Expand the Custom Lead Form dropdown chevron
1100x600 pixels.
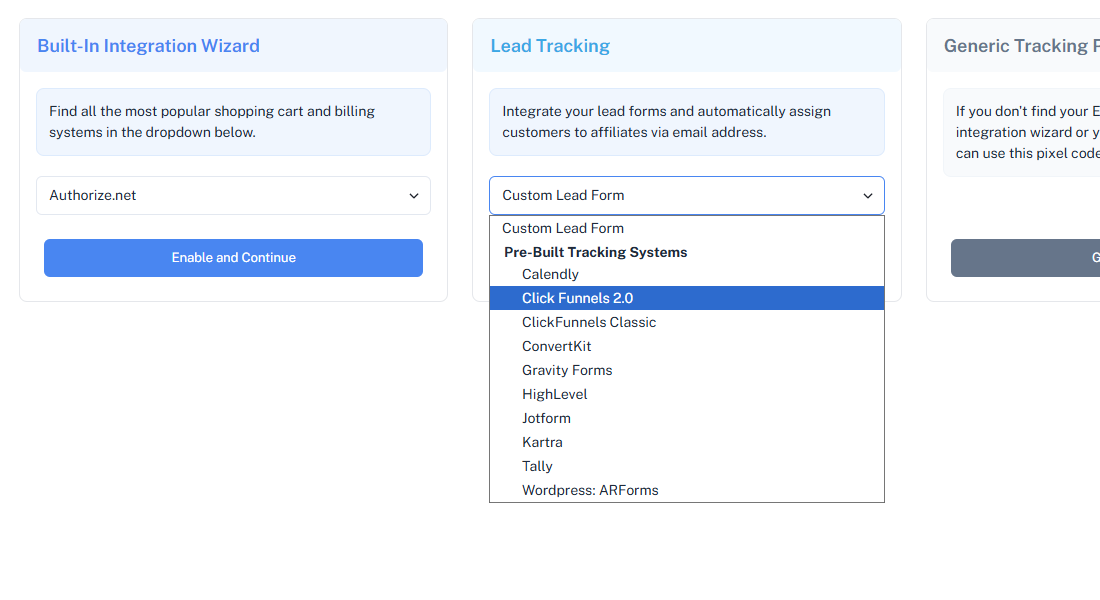(x=868, y=195)
